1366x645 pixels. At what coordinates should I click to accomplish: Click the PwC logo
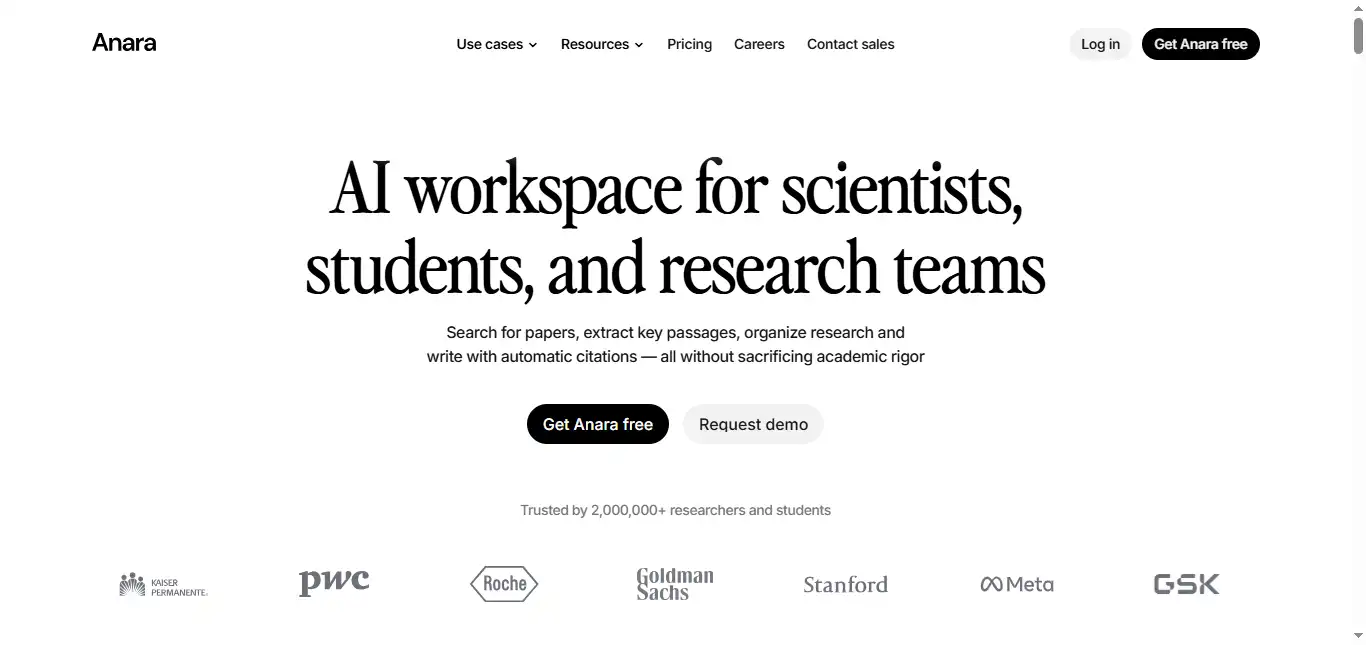click(334, 583)
